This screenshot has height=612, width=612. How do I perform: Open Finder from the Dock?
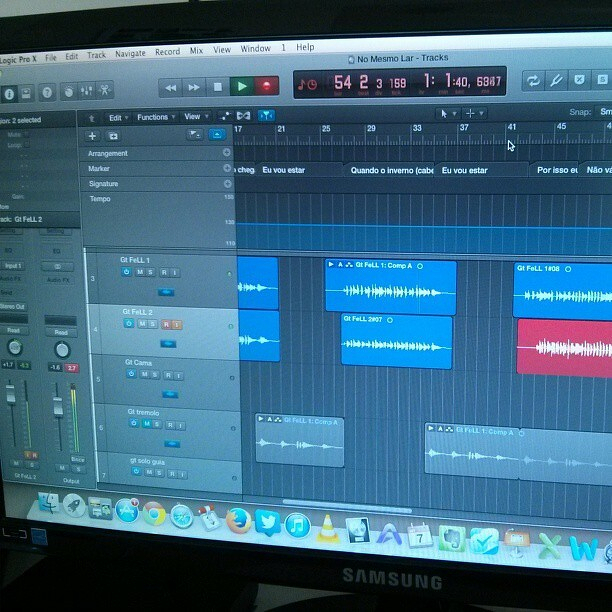[47, 503]
